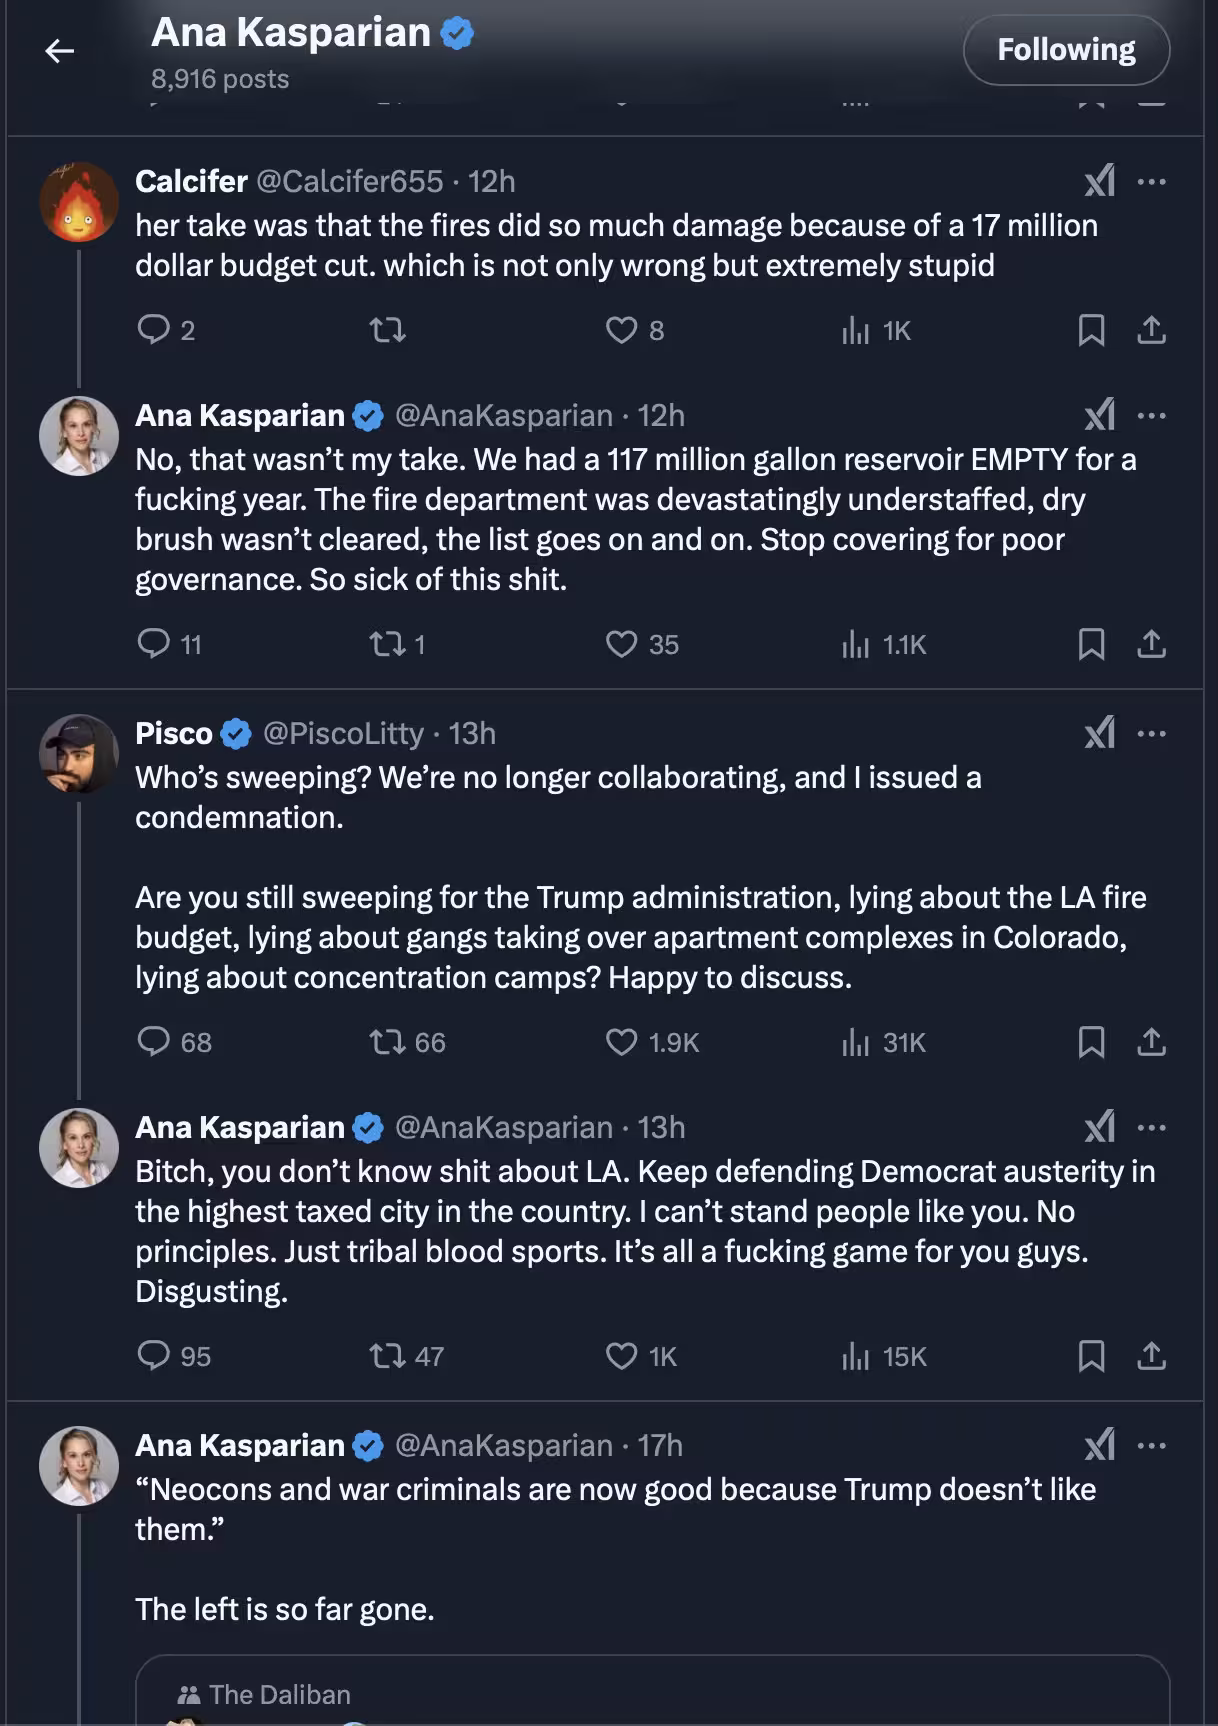Open Grok on Ana's 17h post

coord(1099,1445)
